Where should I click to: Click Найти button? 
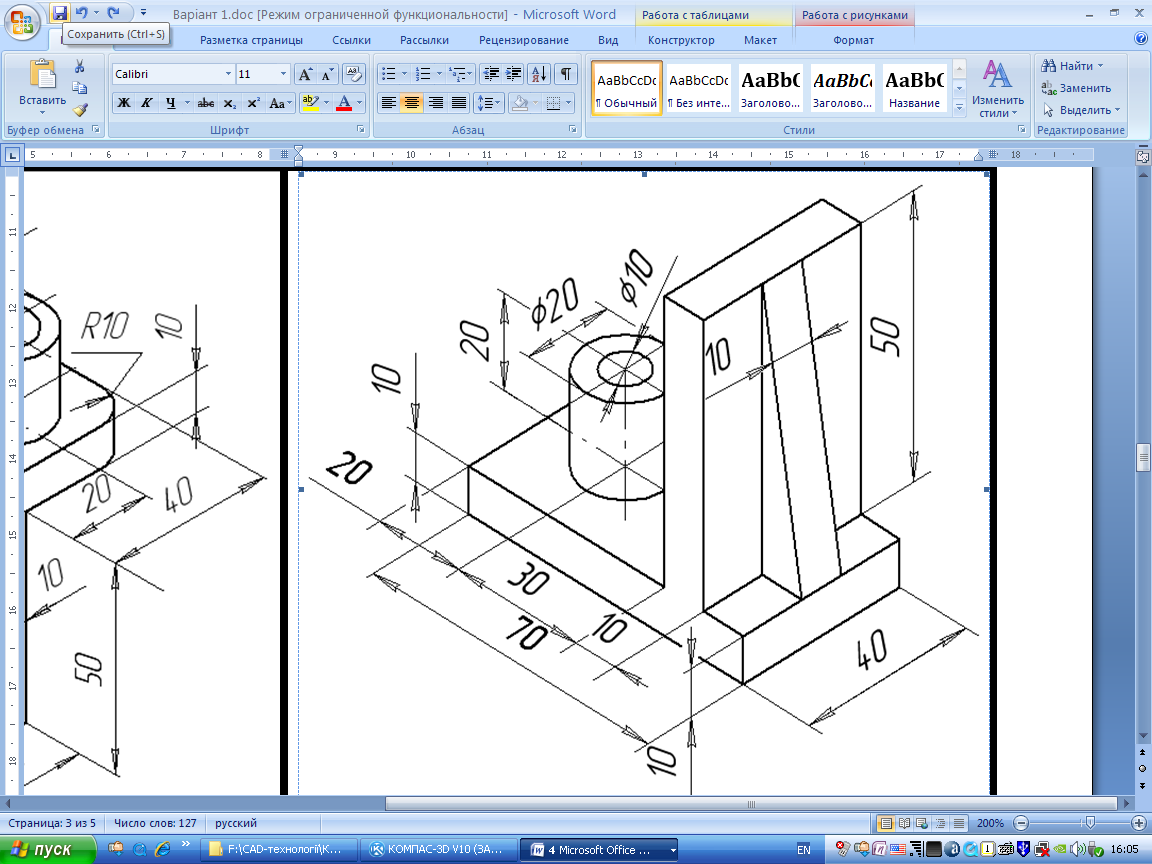1073,66
